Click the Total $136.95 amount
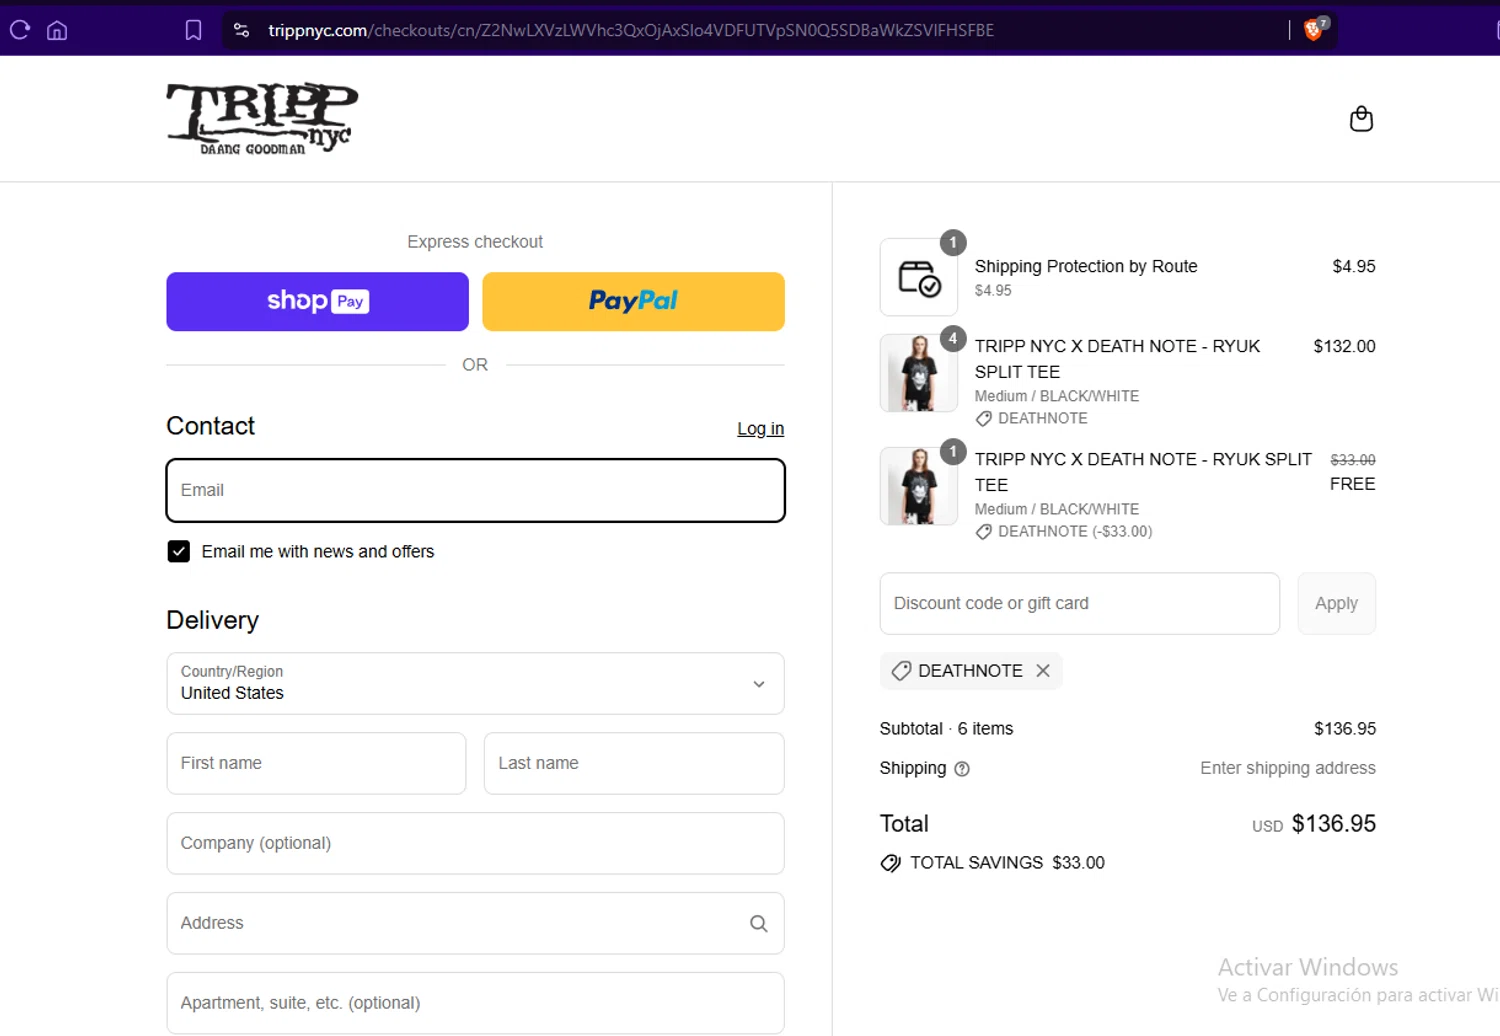The width and height of the screenshot is (1500, 1036). pyautogui.click(x=1333, y=823)
